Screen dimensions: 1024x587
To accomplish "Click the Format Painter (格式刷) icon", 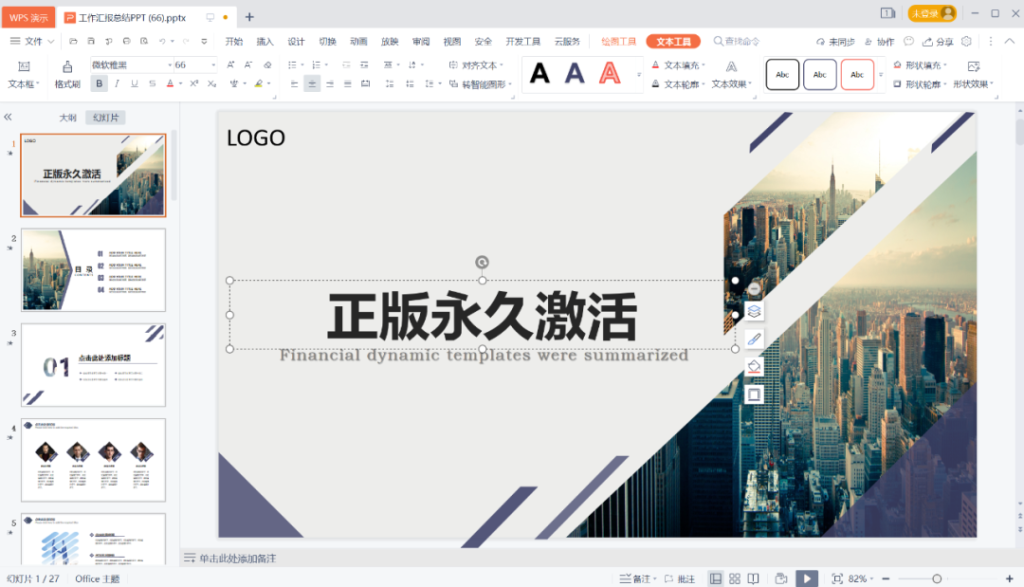I will click(x=67, y=67).
